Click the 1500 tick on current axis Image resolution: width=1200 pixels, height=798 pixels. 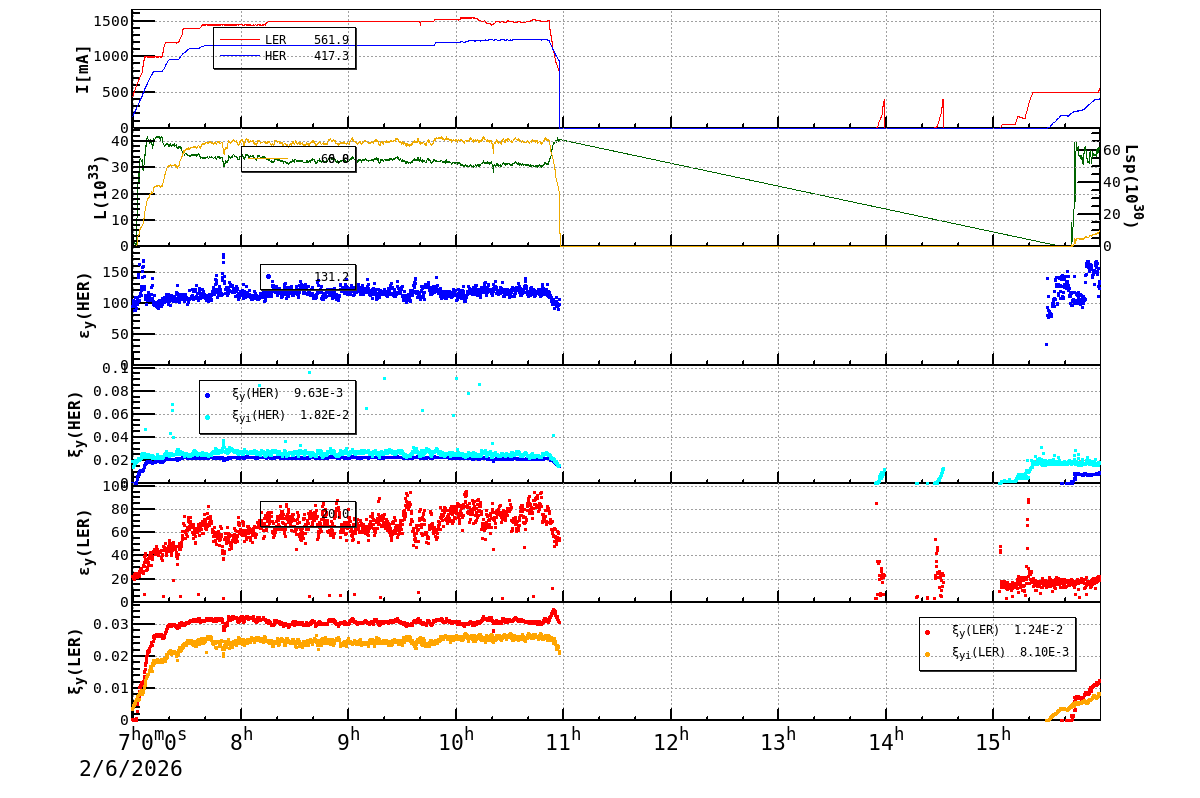(110, 21)
